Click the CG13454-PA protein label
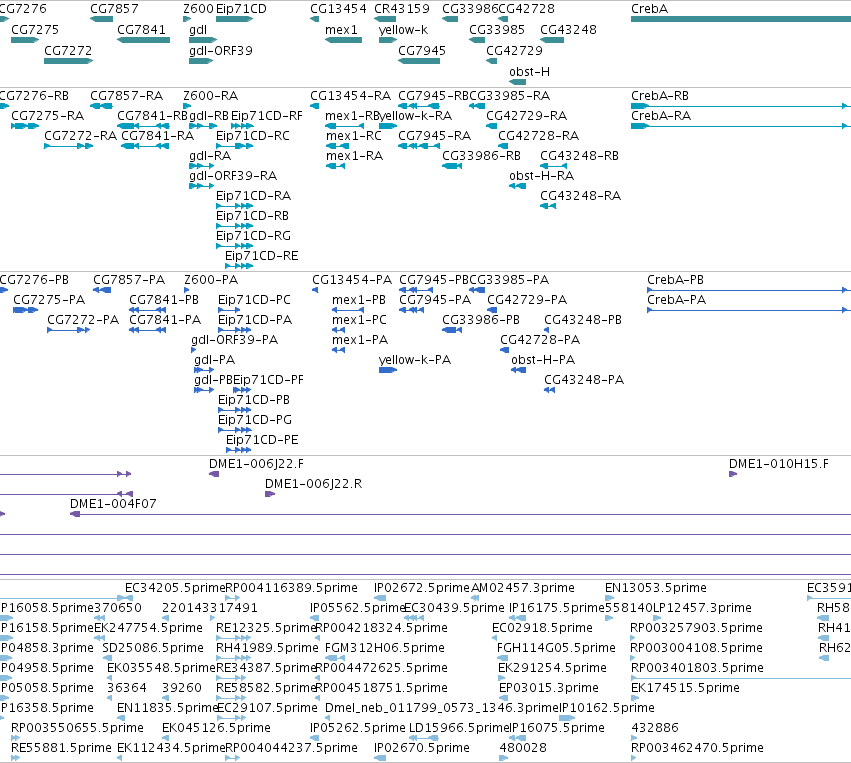Viewport: 851px width, 763px height. (x=352, y=279)
